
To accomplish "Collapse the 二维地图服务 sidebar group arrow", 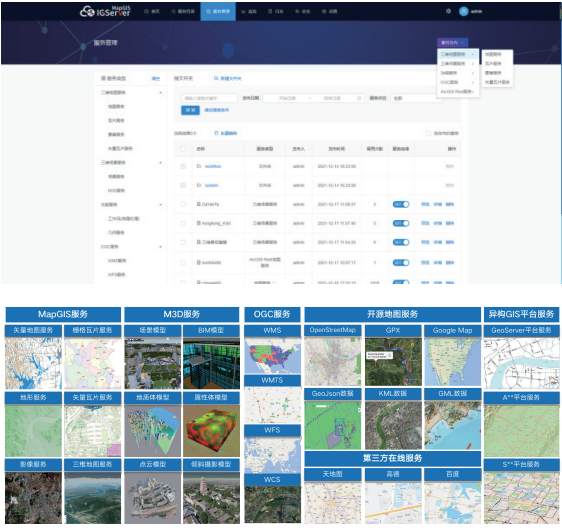I will click(161, 92).
